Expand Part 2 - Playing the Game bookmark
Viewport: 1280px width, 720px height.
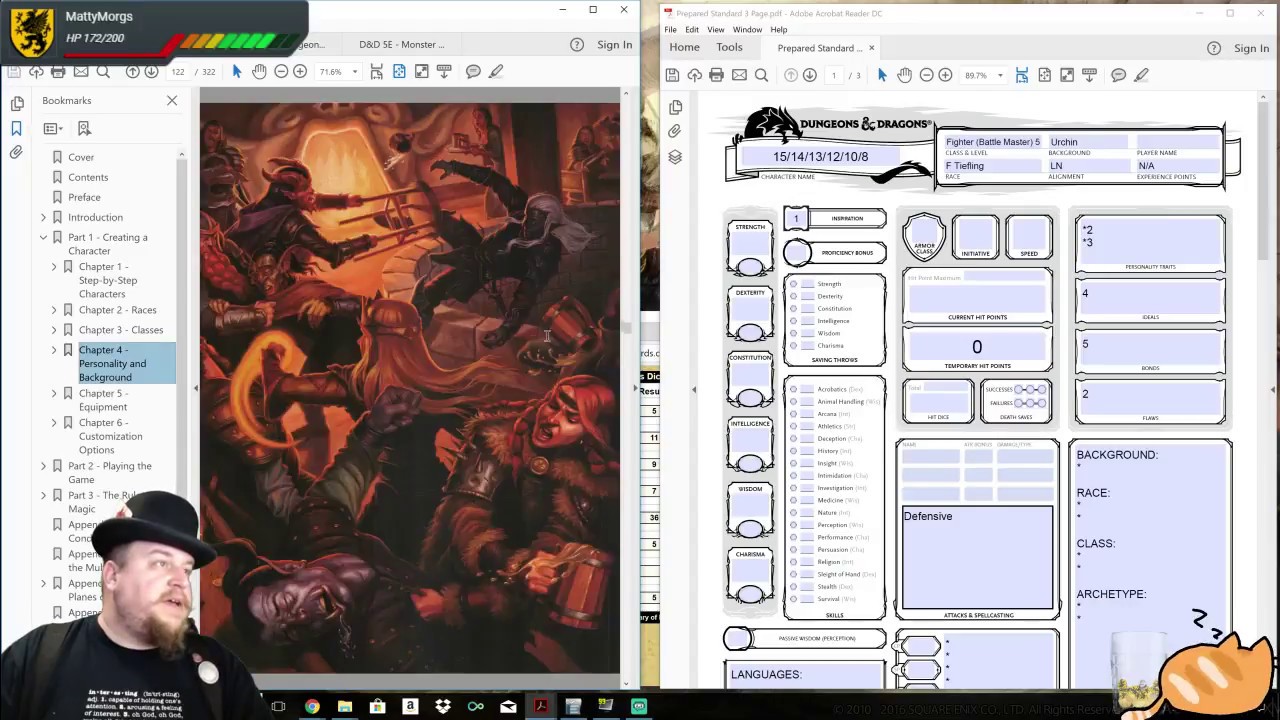[43, 466]
